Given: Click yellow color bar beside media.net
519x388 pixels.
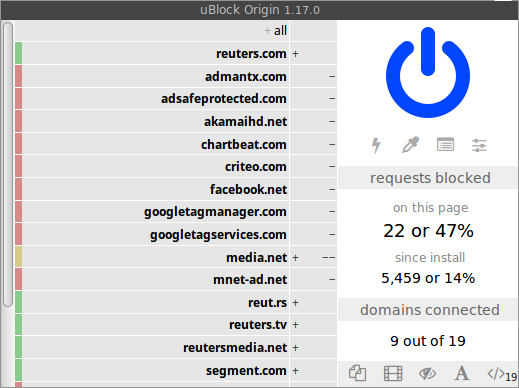Looking at the screenshot, I should (x=19, y=257).
